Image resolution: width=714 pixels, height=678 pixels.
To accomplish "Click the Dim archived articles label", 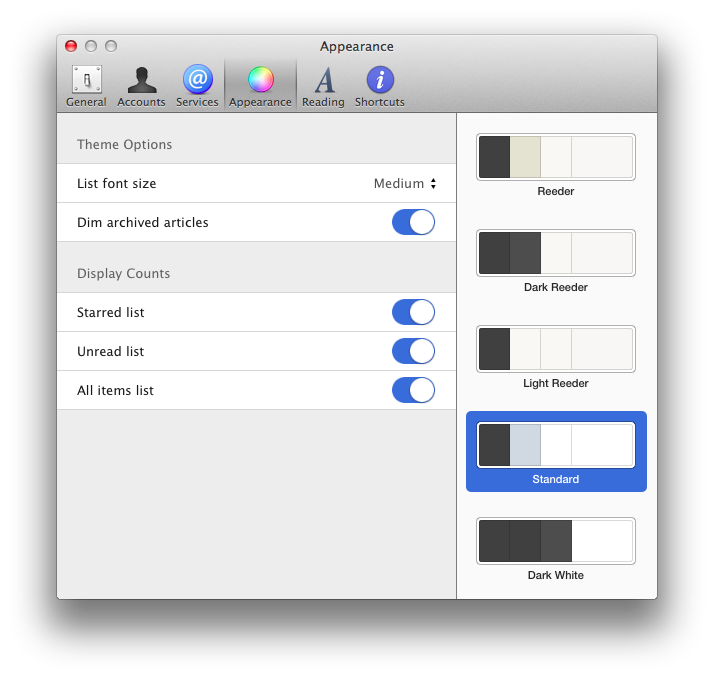I will click(x=143, y=222).
